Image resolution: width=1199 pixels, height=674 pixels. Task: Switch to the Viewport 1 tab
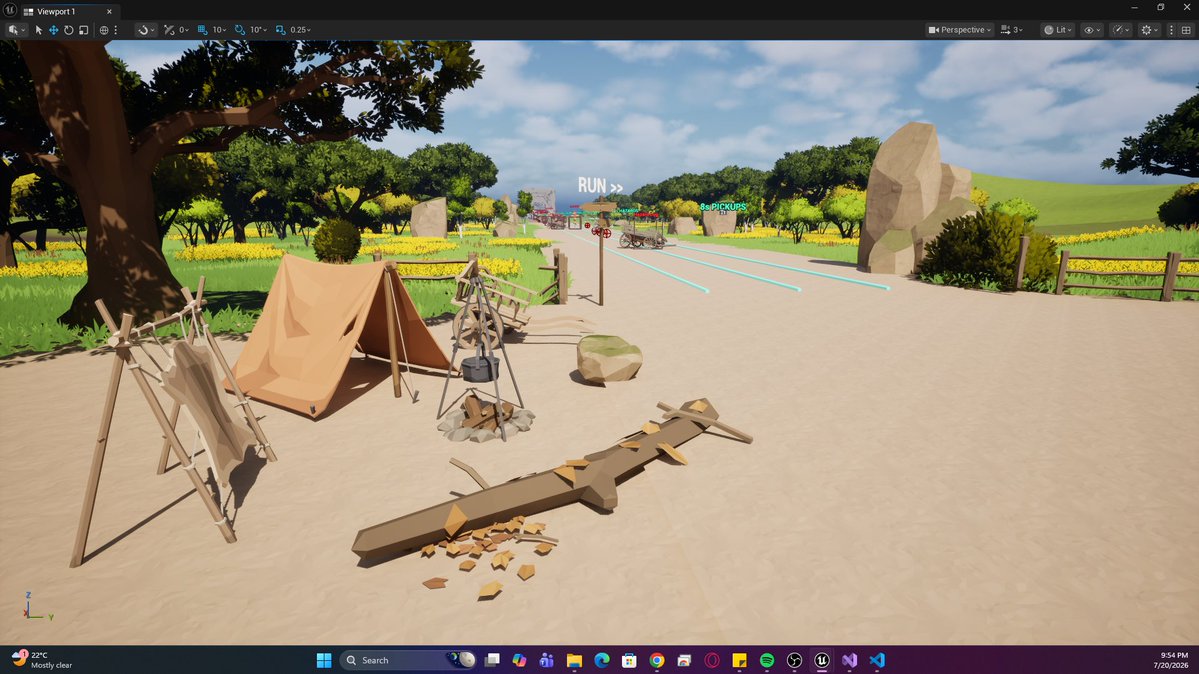(x=57, y=11)
